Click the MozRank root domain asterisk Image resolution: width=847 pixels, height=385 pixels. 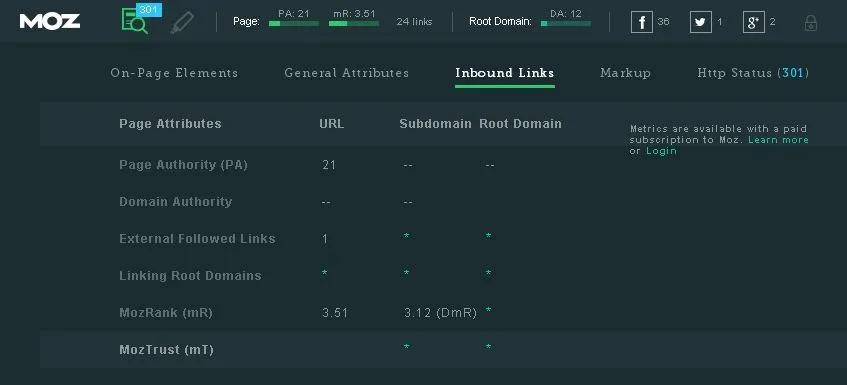coord(488,310)
